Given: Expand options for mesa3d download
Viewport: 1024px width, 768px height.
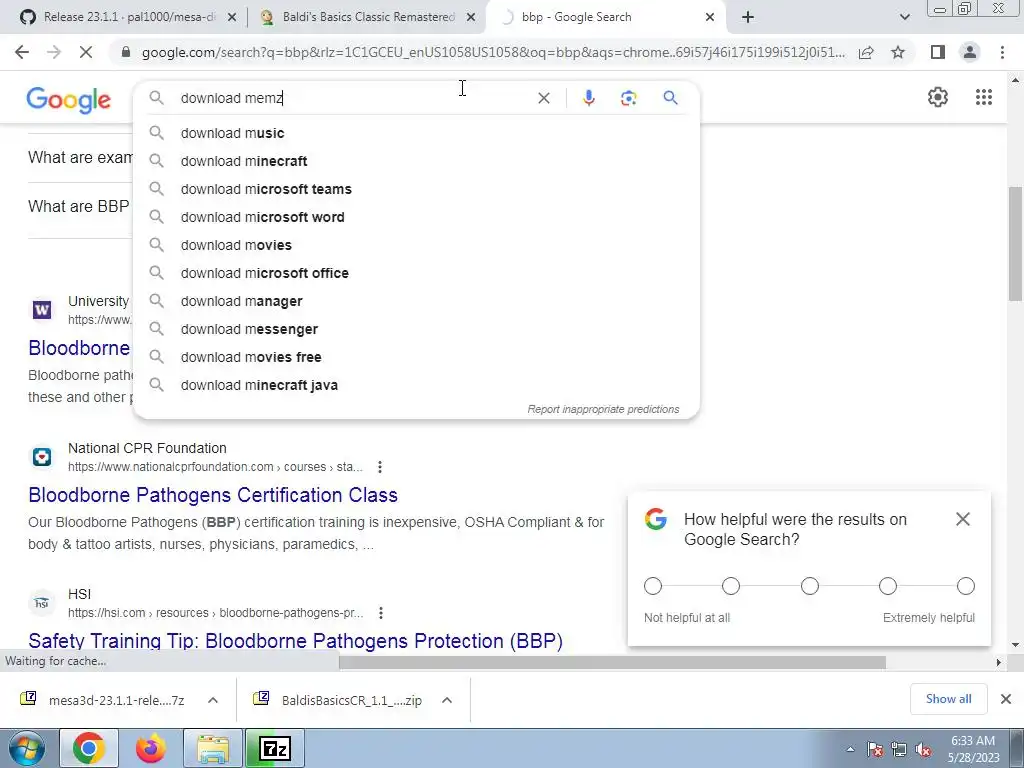Looking at the screenshot, I should 213,700.
